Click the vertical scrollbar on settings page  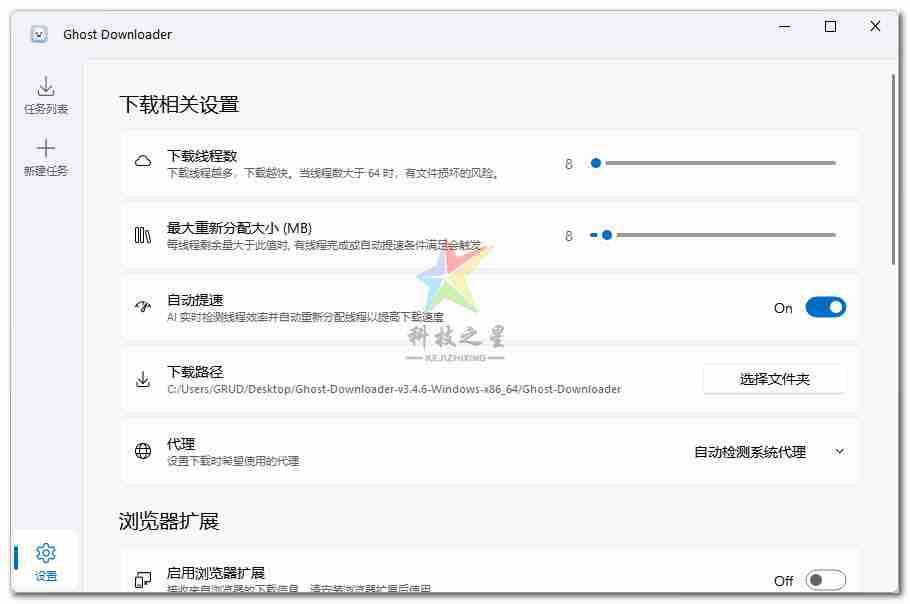pos(893,170)
